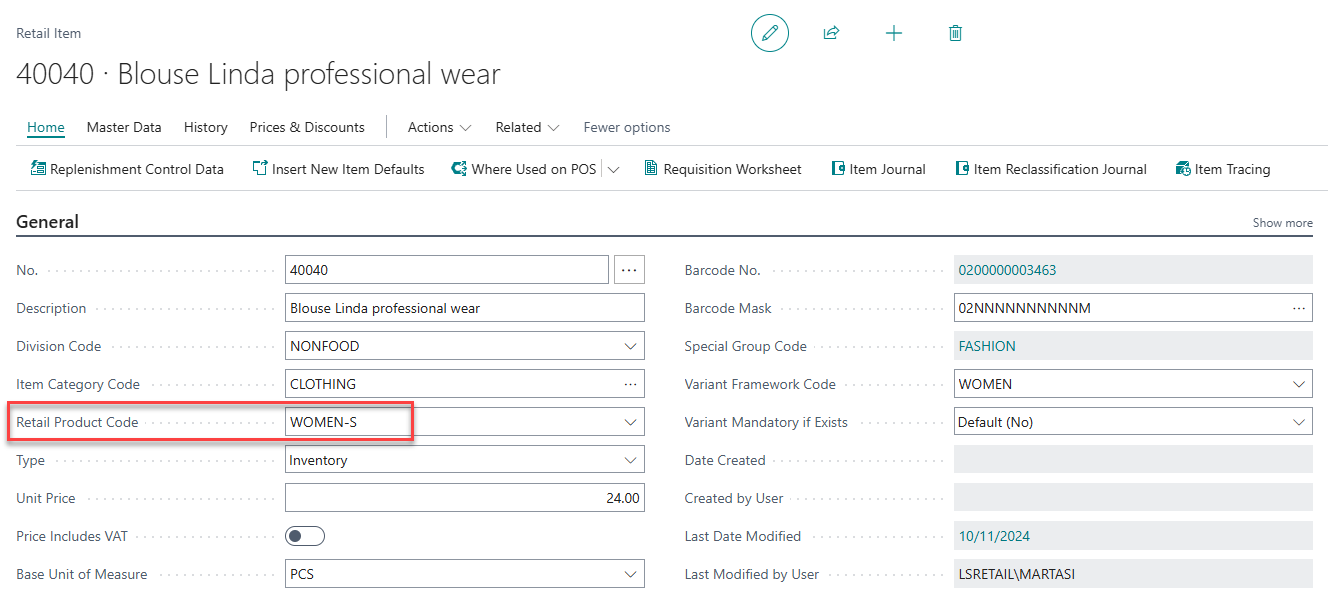Expand the Variant Framework Code dropdown
This screenshot has height=606, width=1328.
pos(1298,384)
